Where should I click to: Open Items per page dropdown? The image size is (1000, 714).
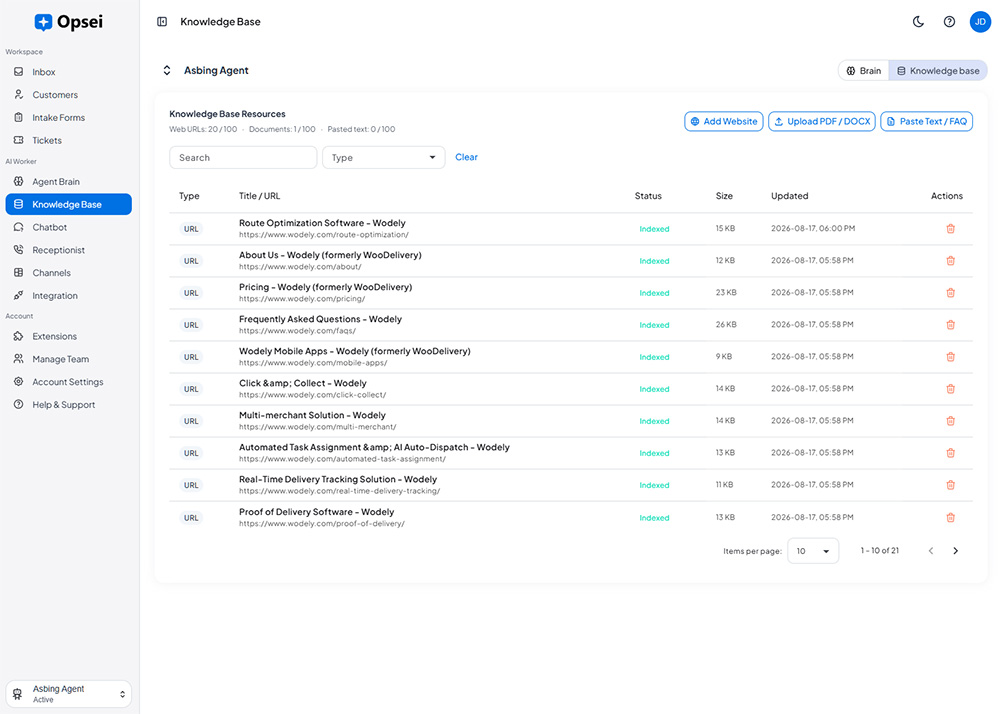click(813, 551)
